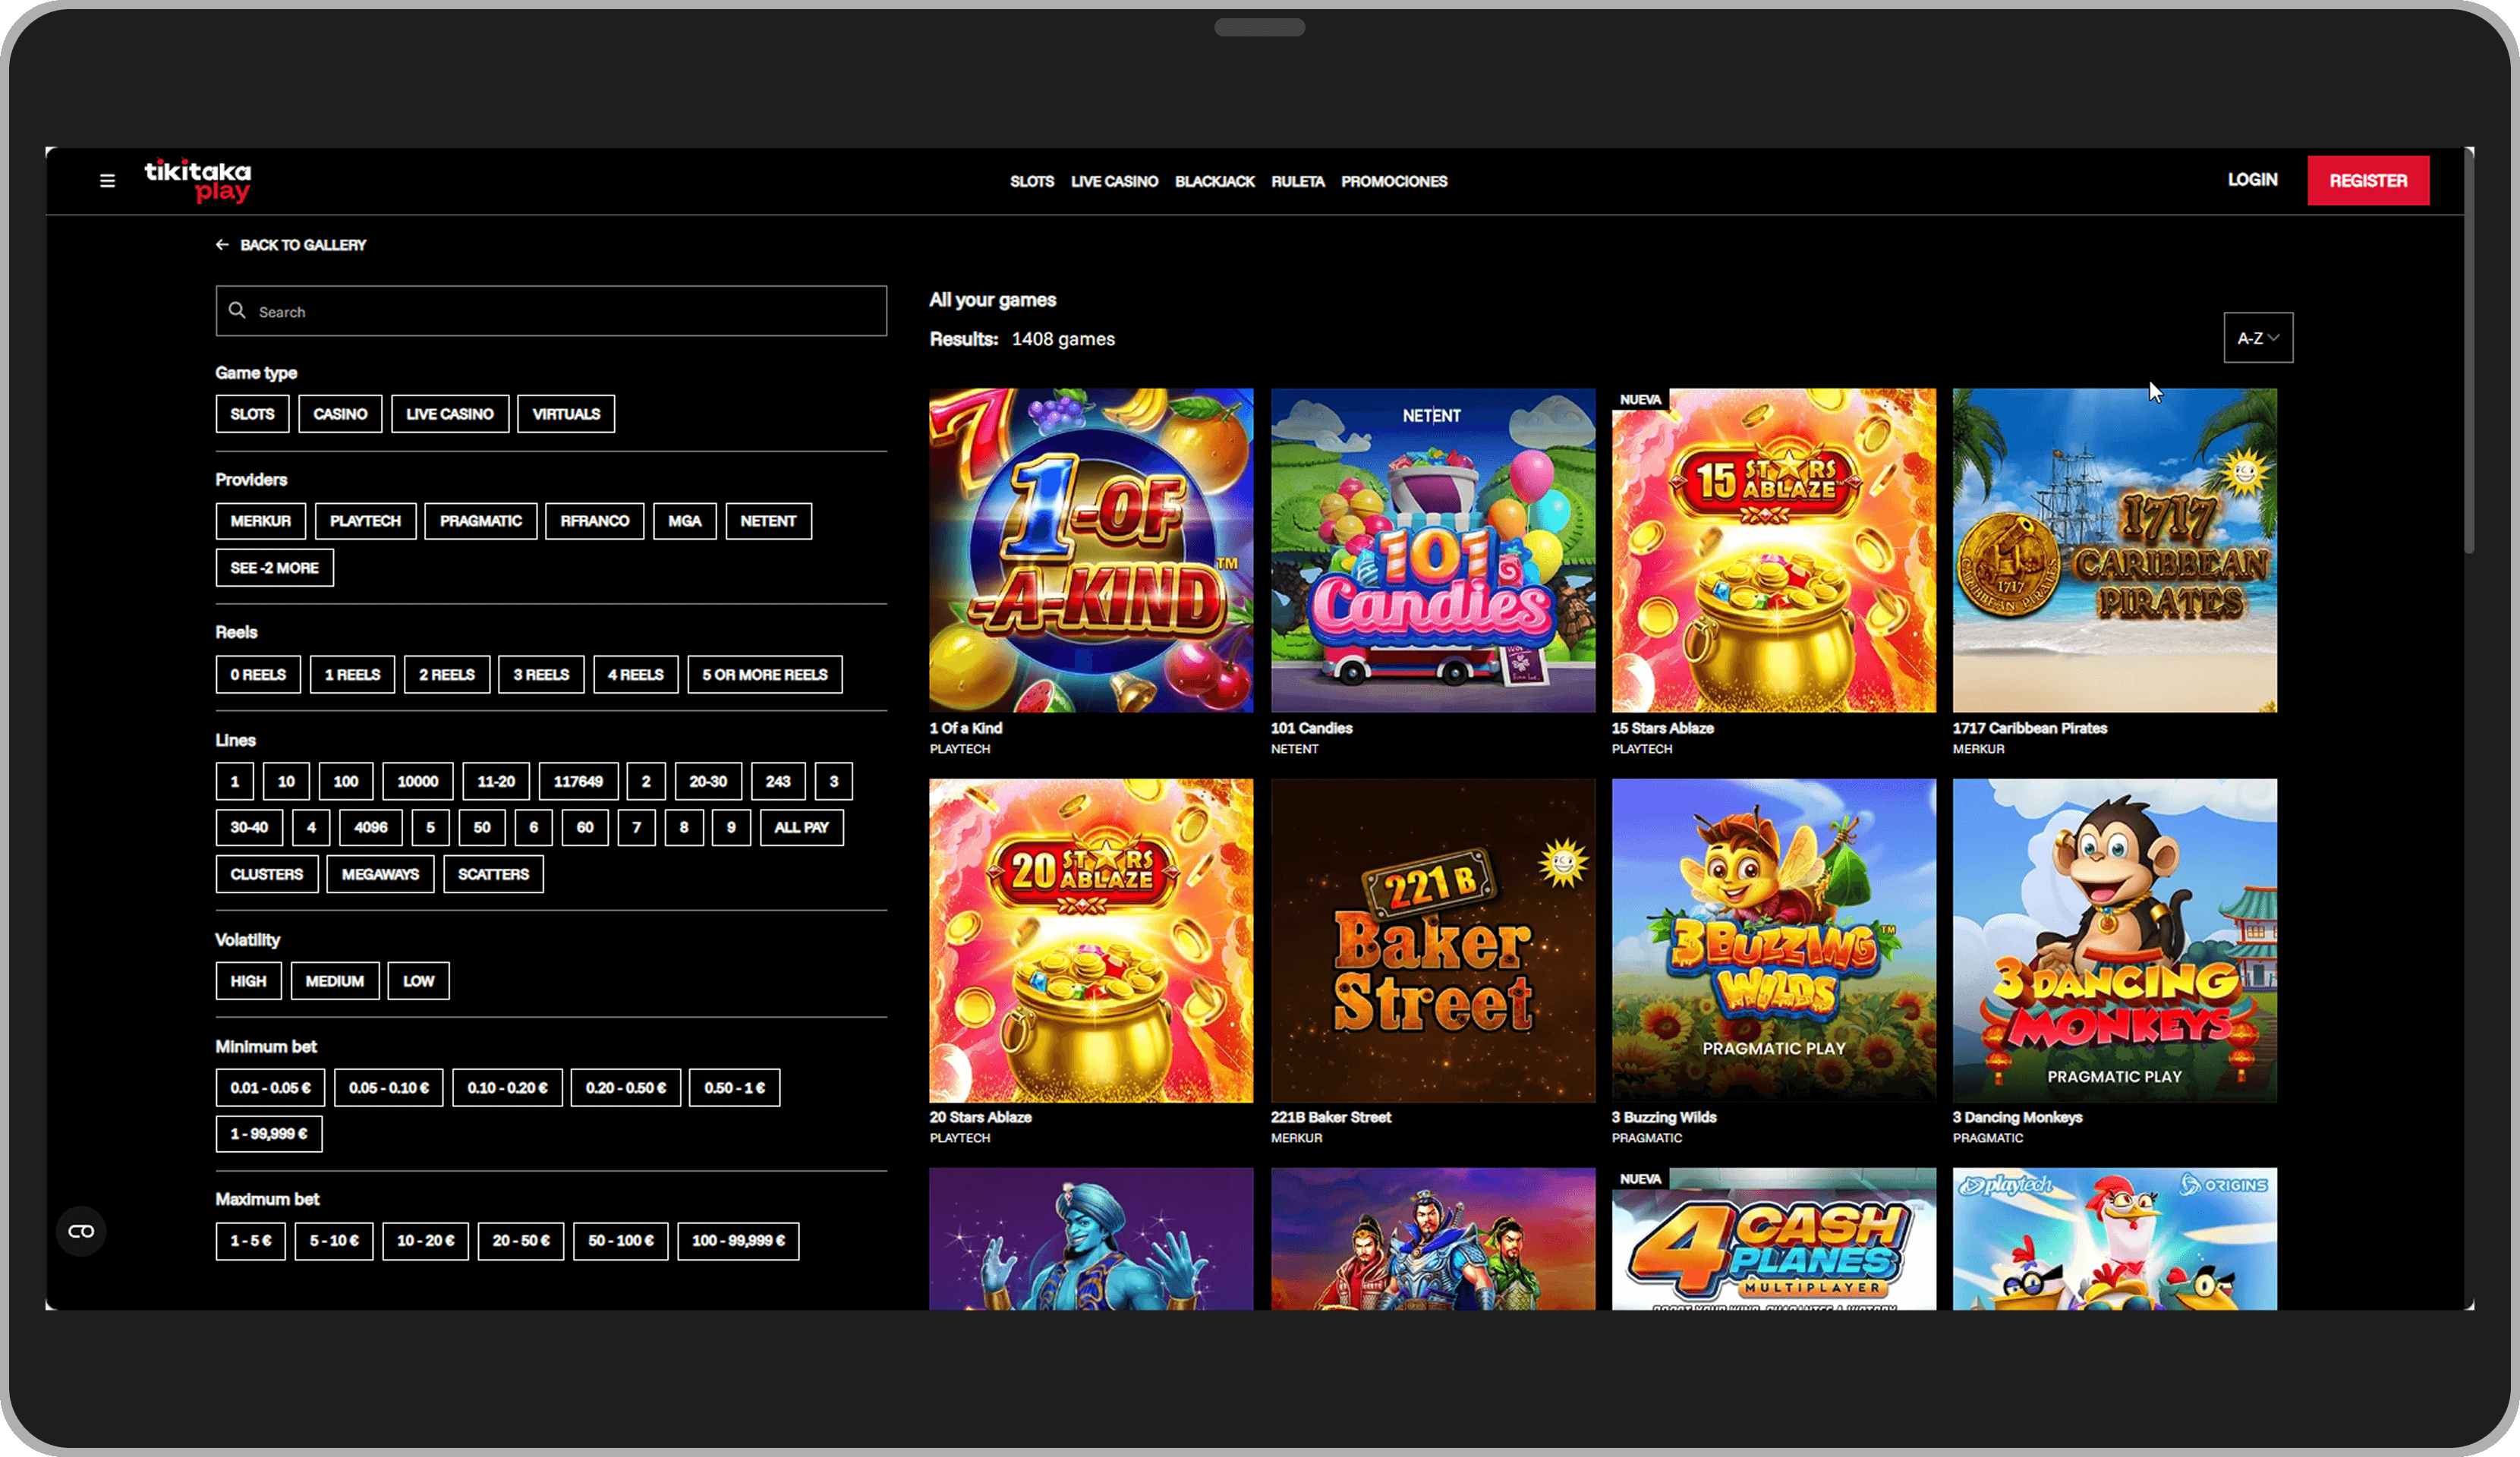
Task: Open the hamburger menu icon
Action: pyautogui.click(x=107, y=181)
